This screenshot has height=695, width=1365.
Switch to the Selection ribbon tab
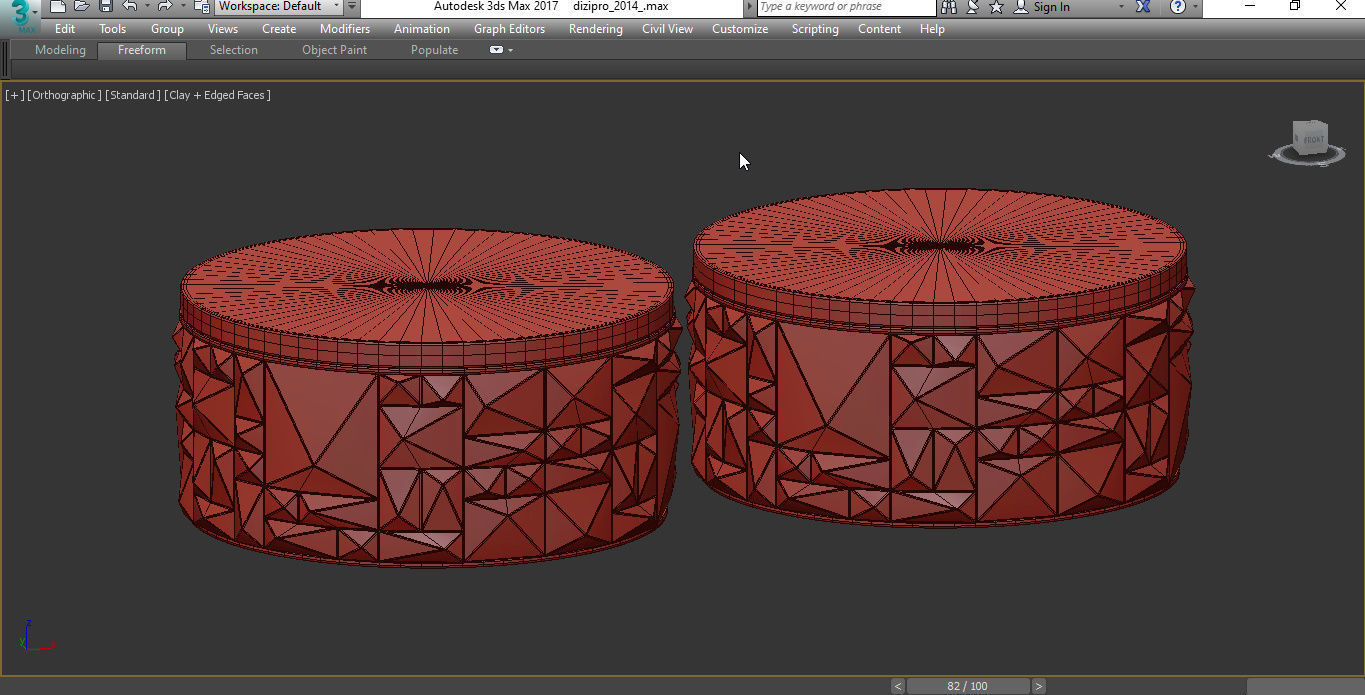[x=234, y=50]
